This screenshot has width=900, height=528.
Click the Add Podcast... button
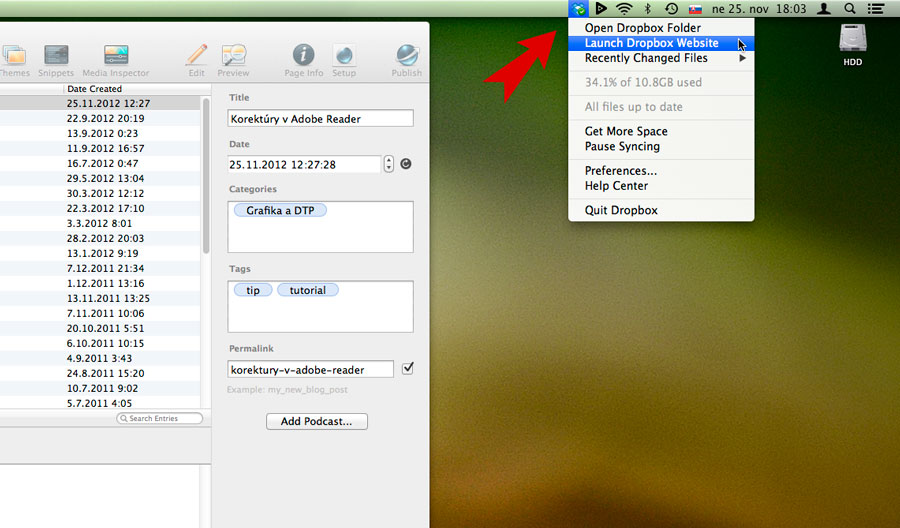coord(317,421)
